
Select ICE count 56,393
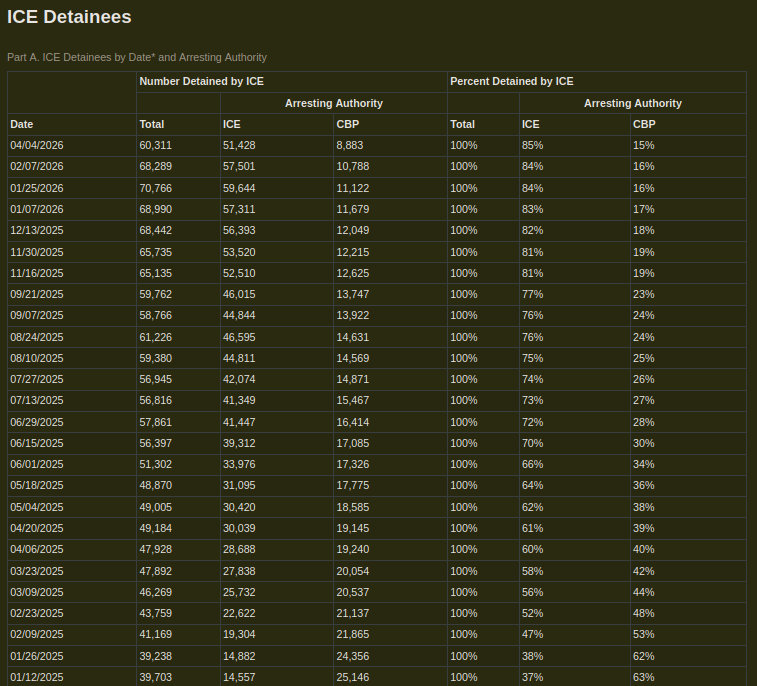coord(239,230)
